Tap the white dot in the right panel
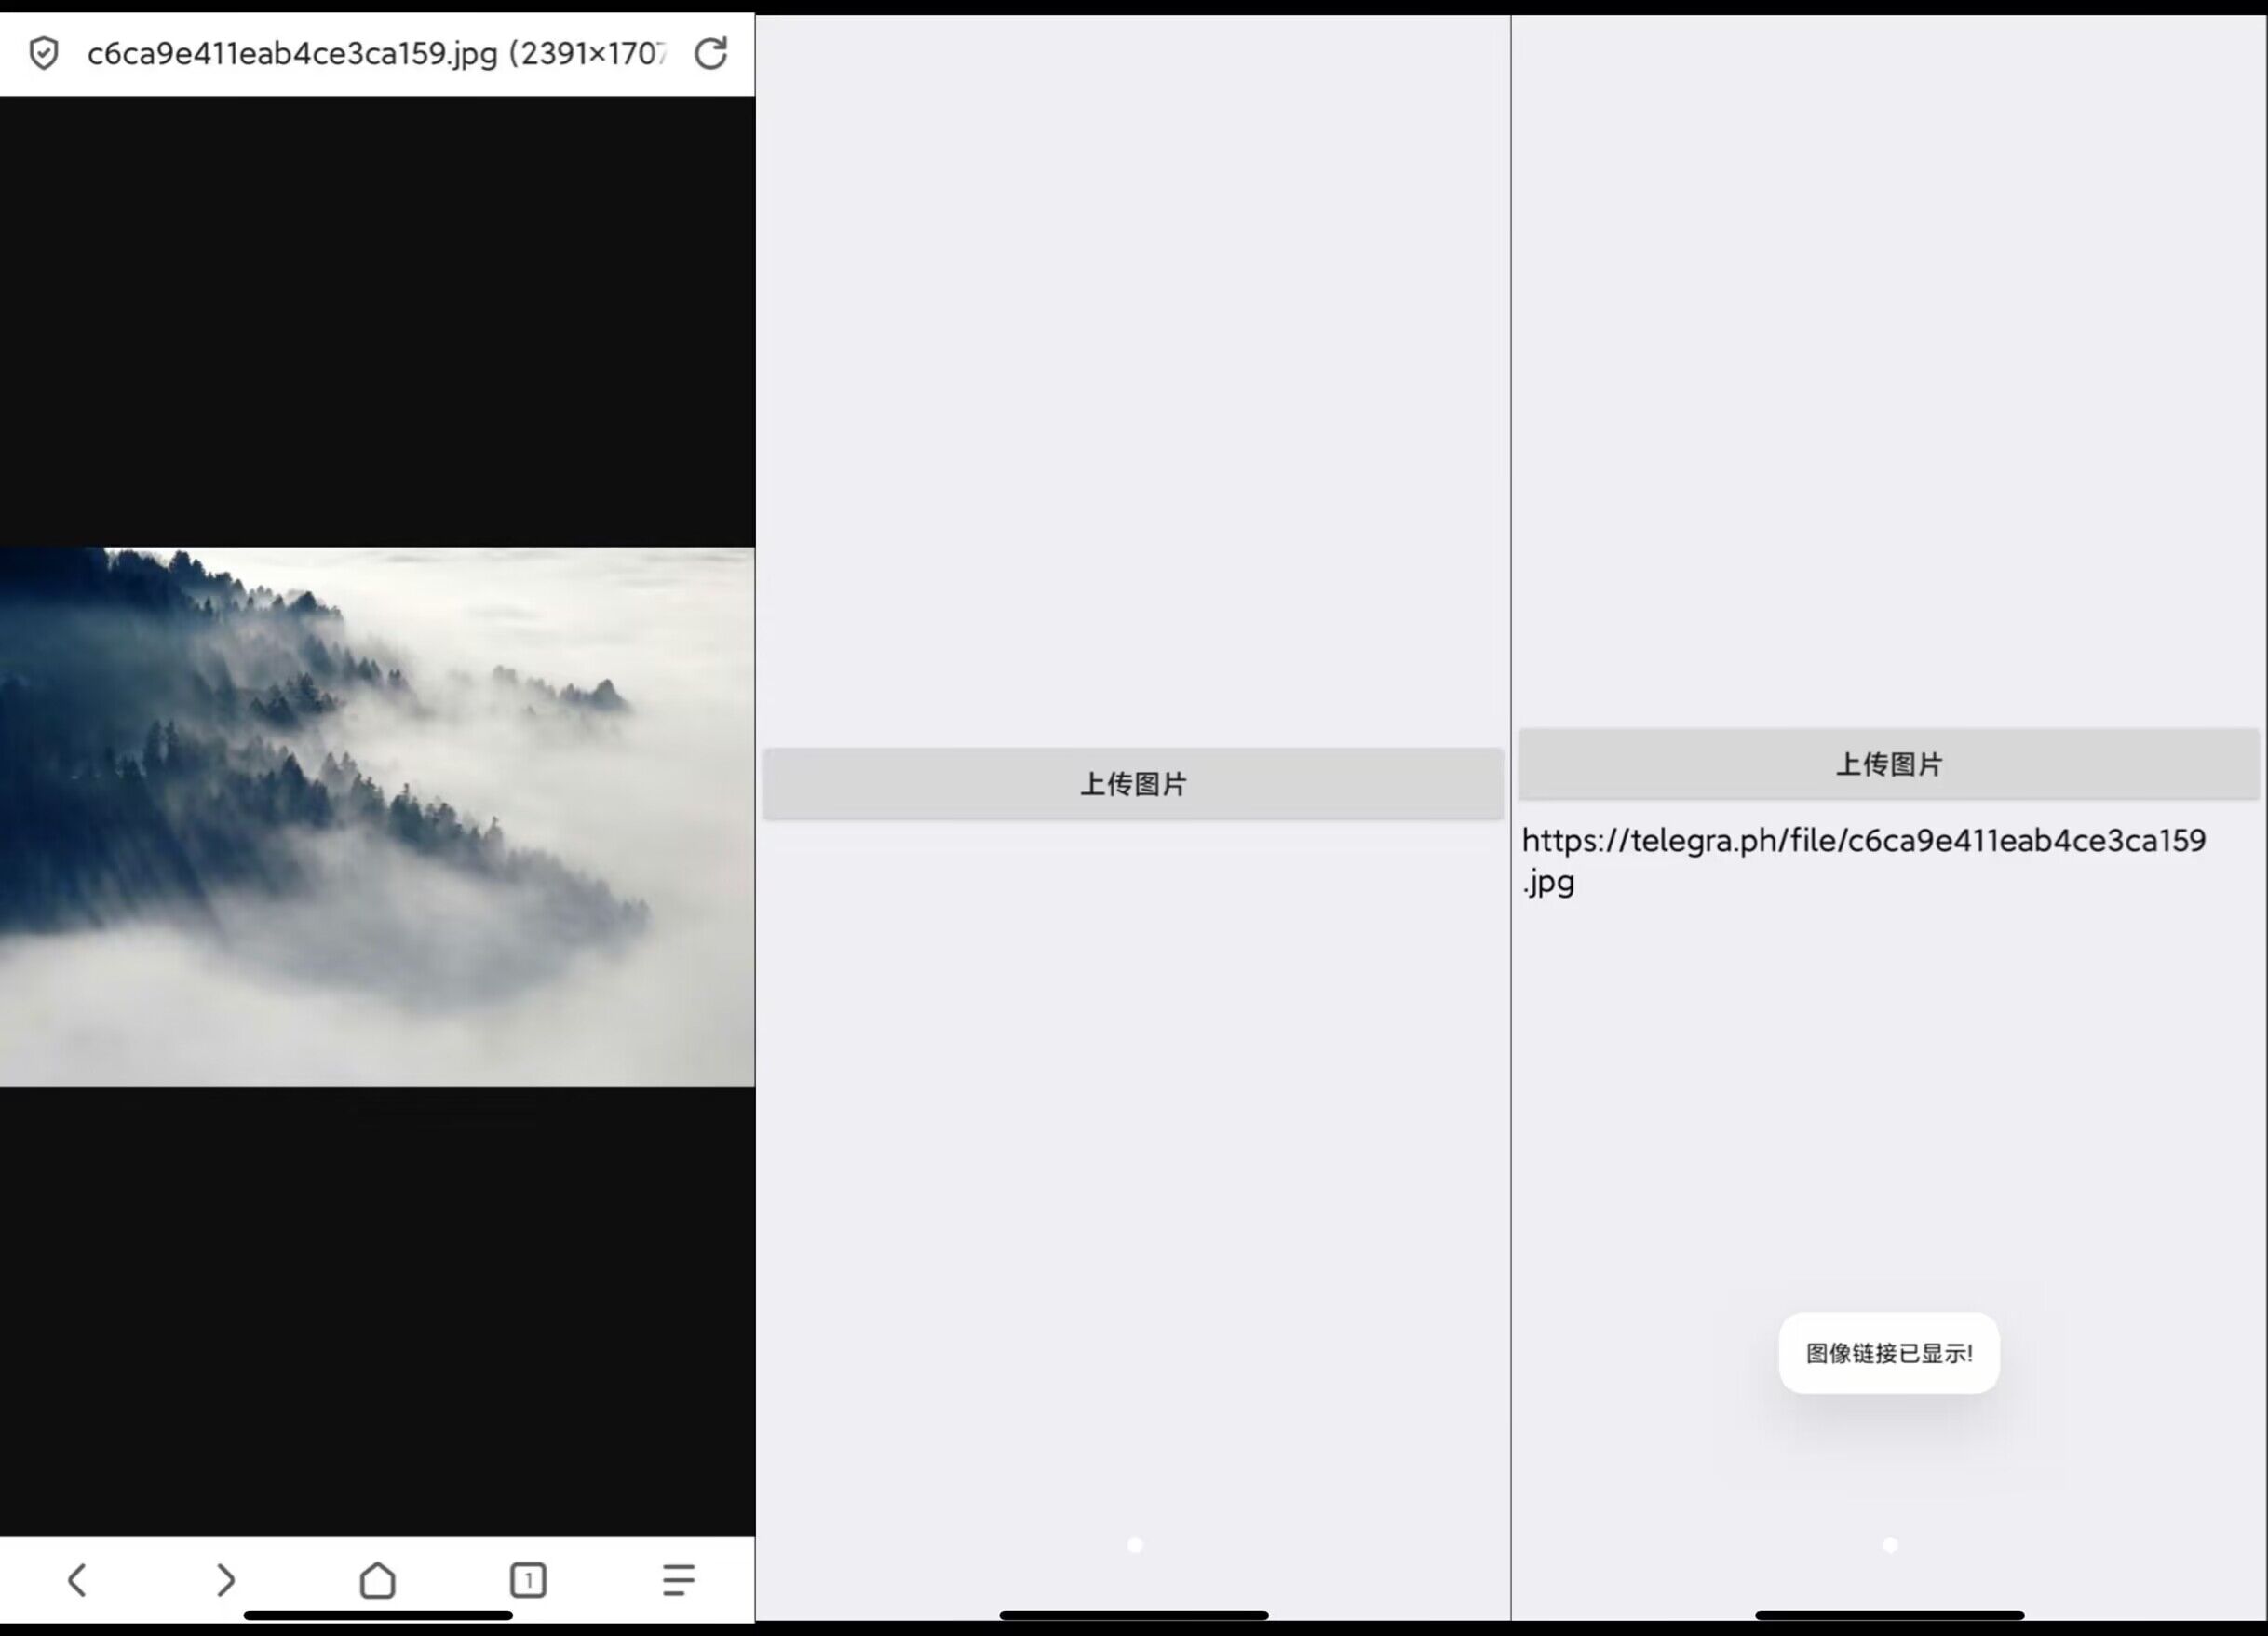The width and height of the screenshot is (2268, 1636). tap(1889, 1545)
